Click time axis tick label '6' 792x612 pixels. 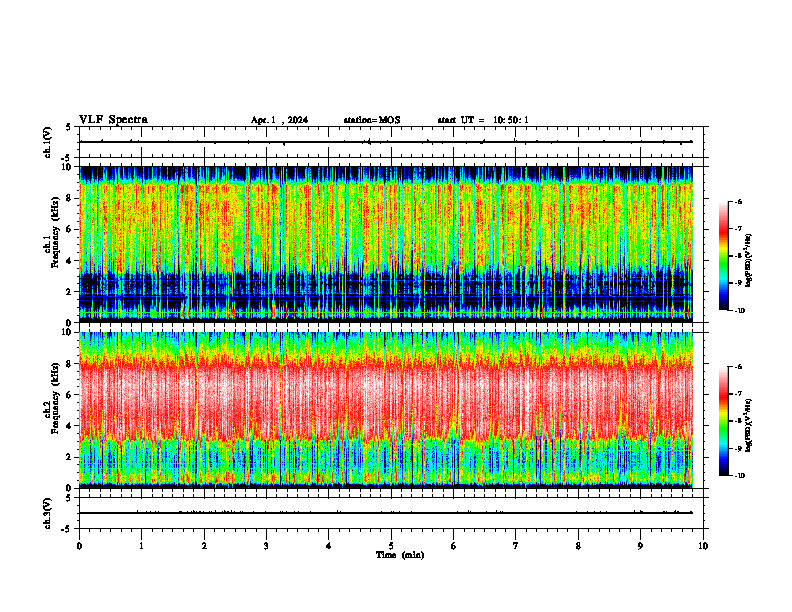click(454, 546)
